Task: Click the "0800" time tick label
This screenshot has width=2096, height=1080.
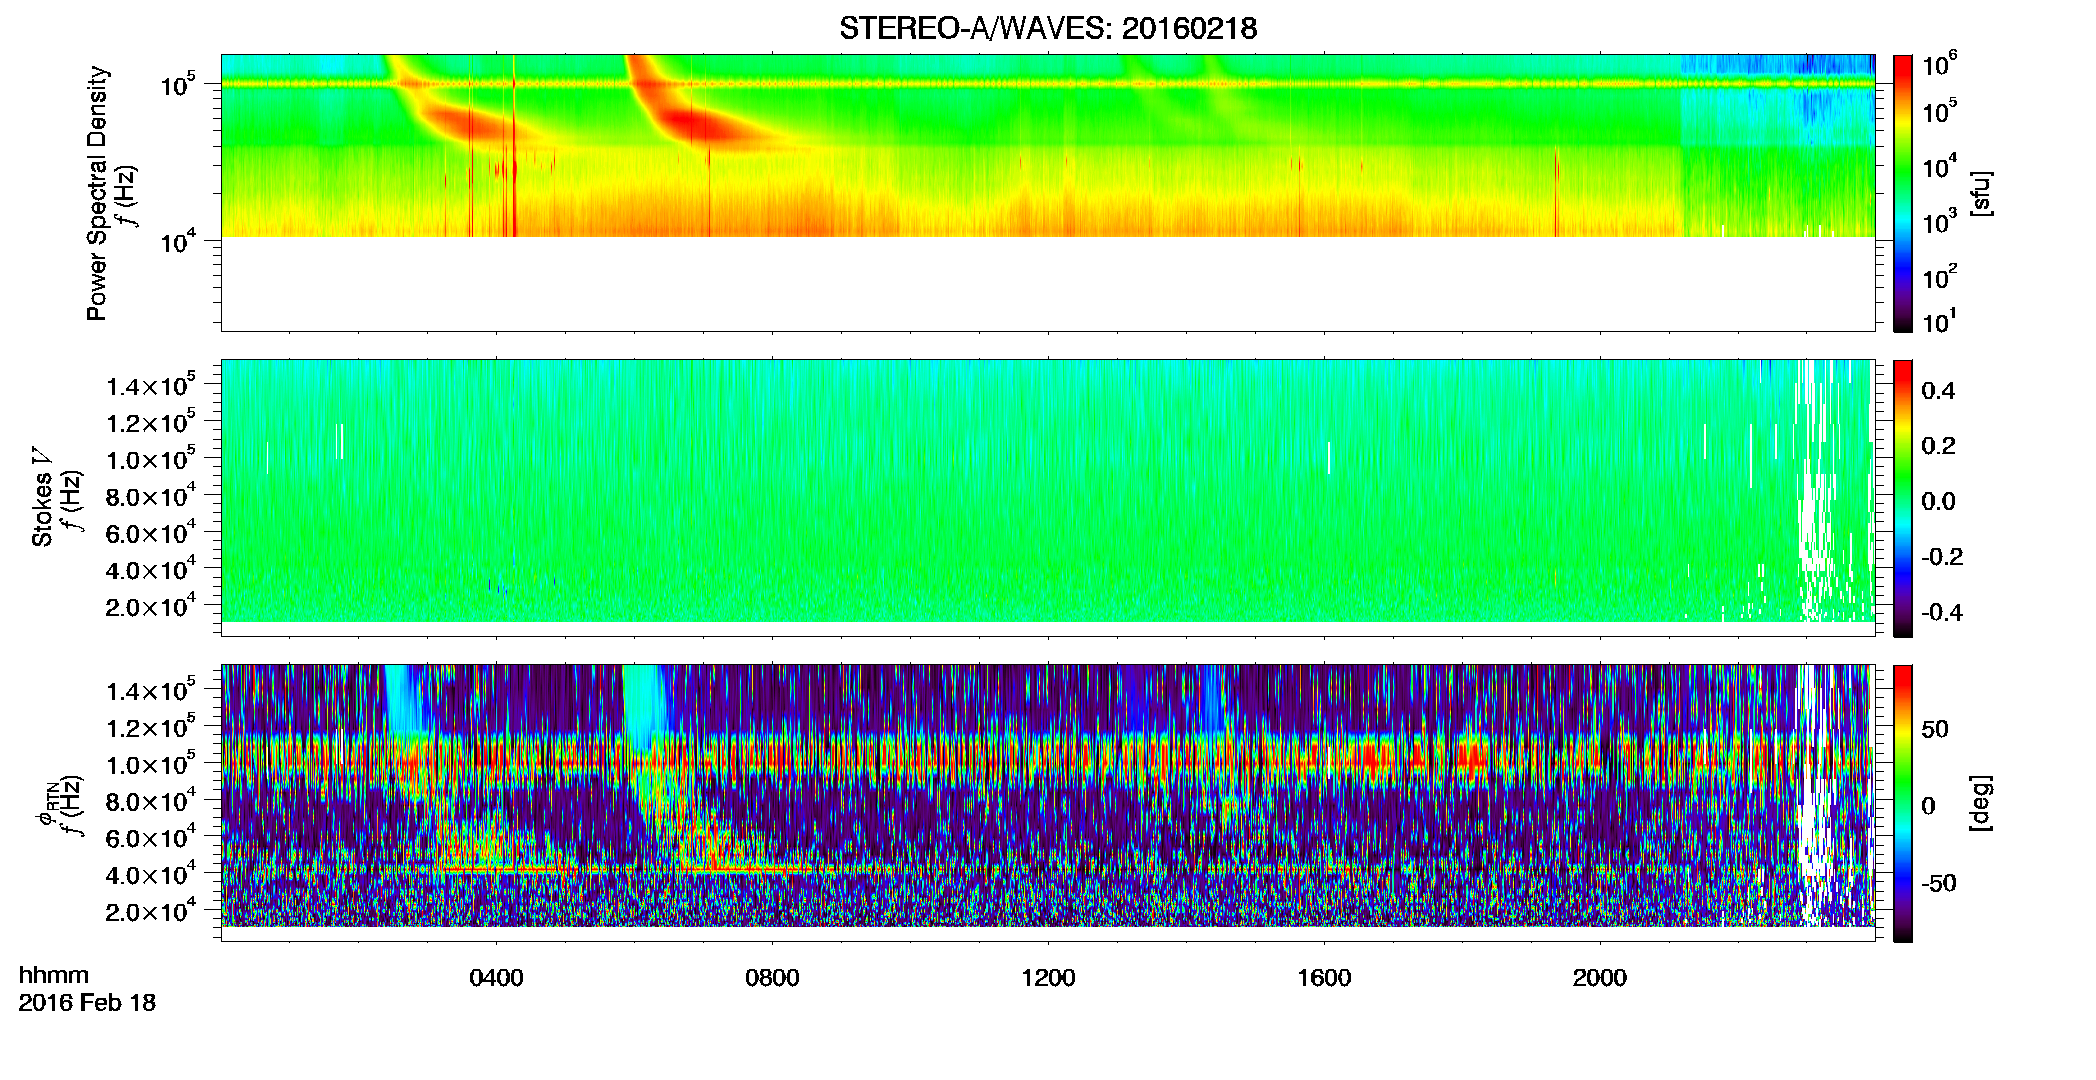Action: point(772,978)
